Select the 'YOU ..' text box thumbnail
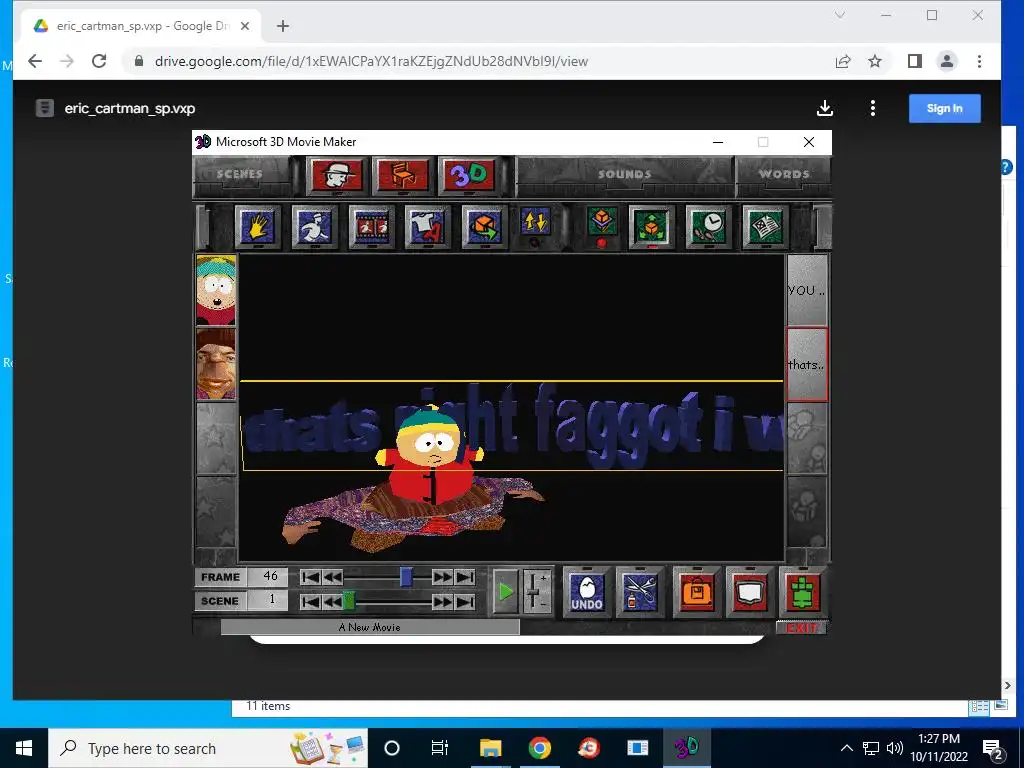Viewport: 1024px width, 768px height. 807,290
